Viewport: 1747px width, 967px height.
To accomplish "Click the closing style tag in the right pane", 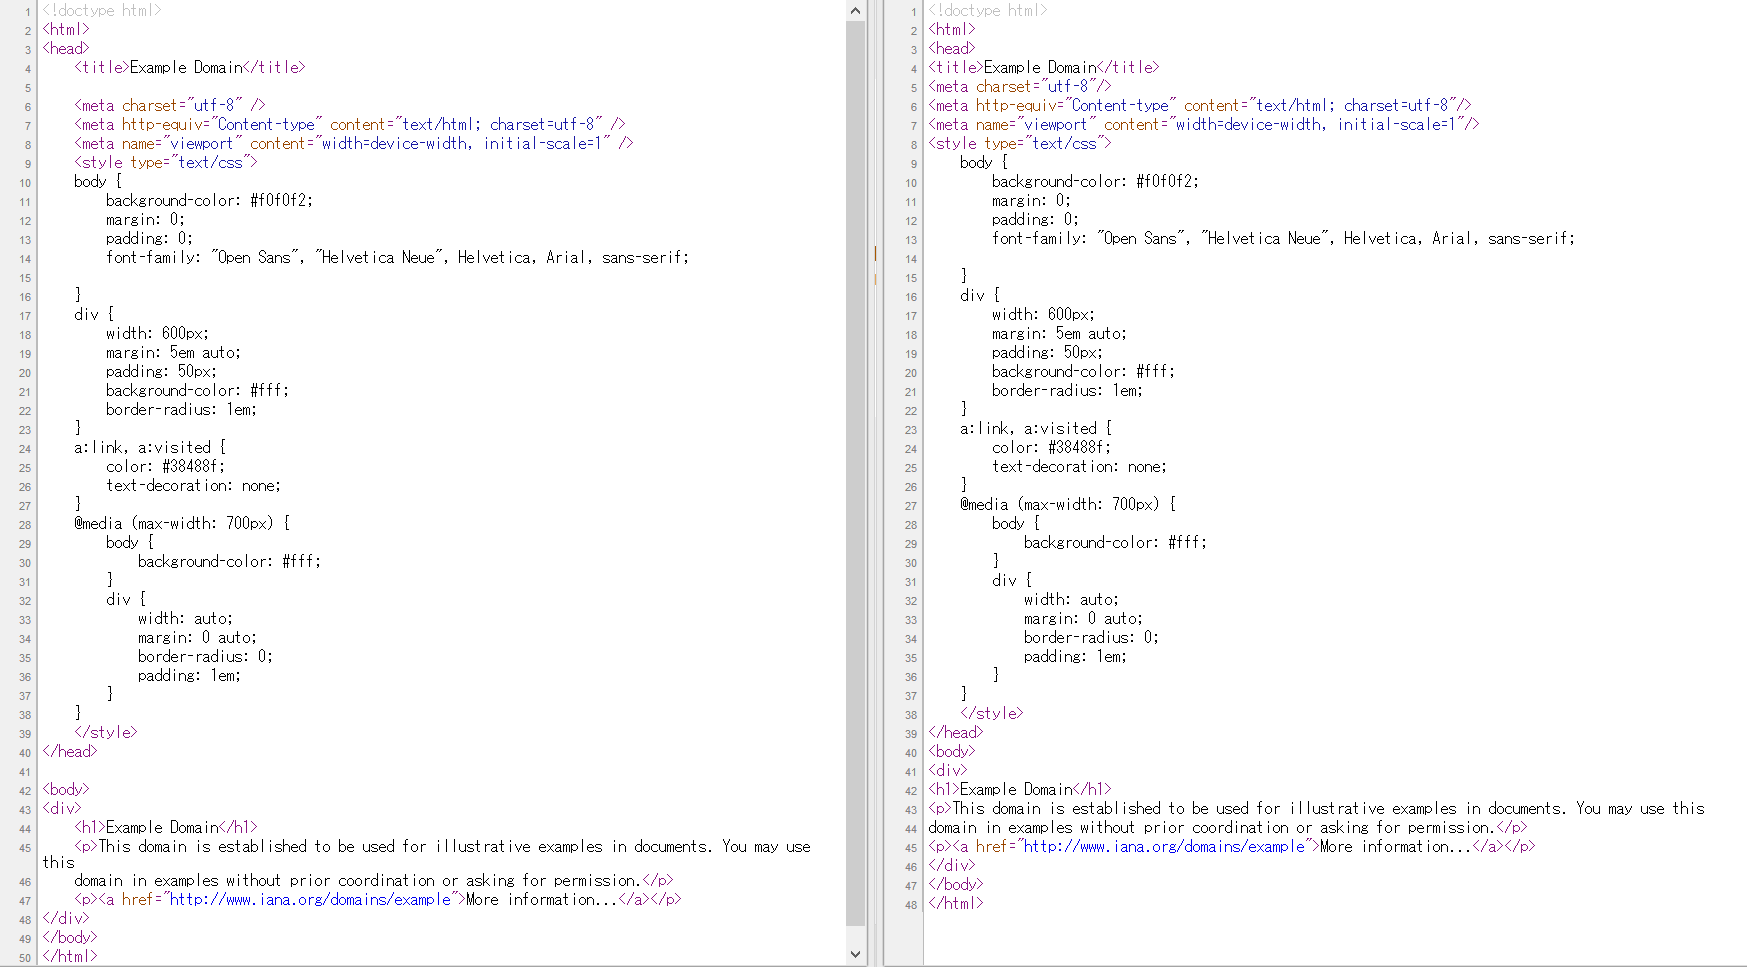I will 992,714.
